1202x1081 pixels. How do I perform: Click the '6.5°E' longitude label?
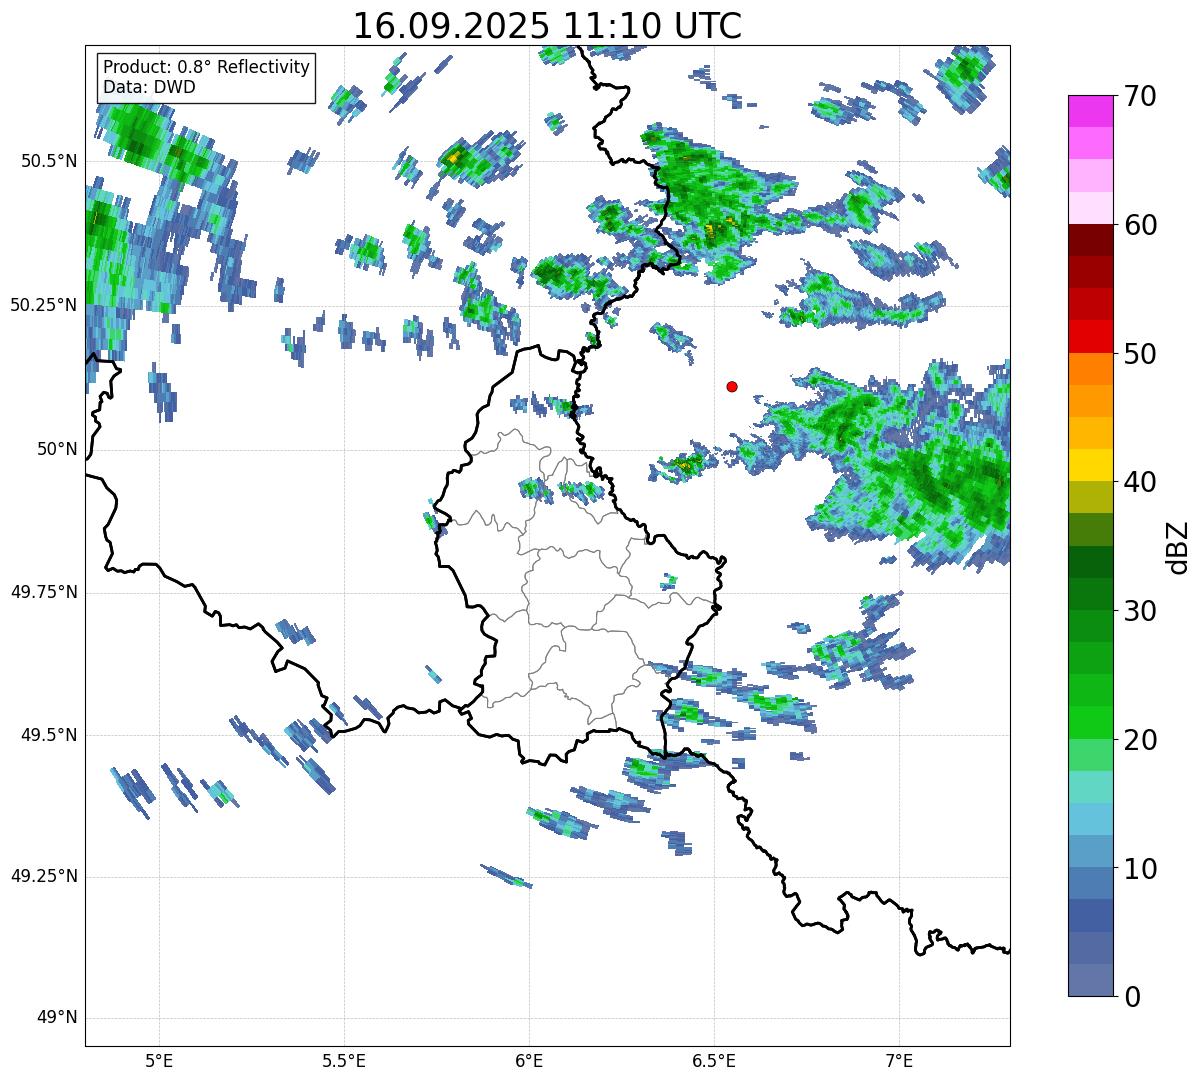[x=714, y=1060]
